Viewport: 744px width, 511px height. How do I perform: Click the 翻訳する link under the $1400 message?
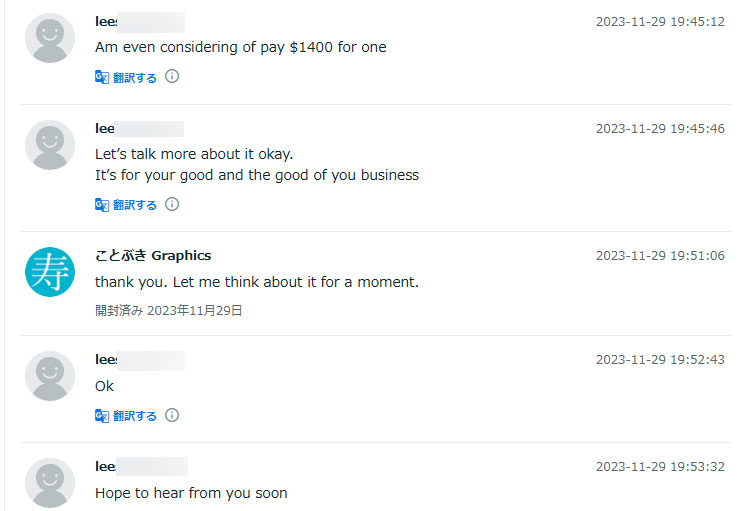(x=135, y=77)
